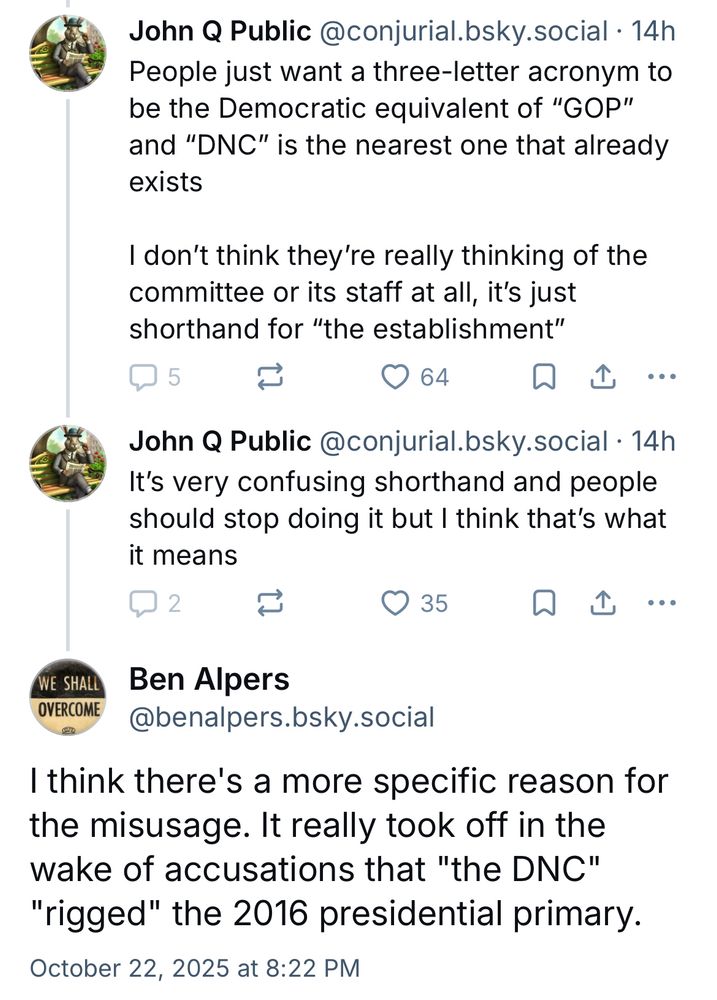The height and width of the screenshot is (1000, 717).
Task: Open the first post's @conjurial.bsky.social handle
Action: click(462, 32)
